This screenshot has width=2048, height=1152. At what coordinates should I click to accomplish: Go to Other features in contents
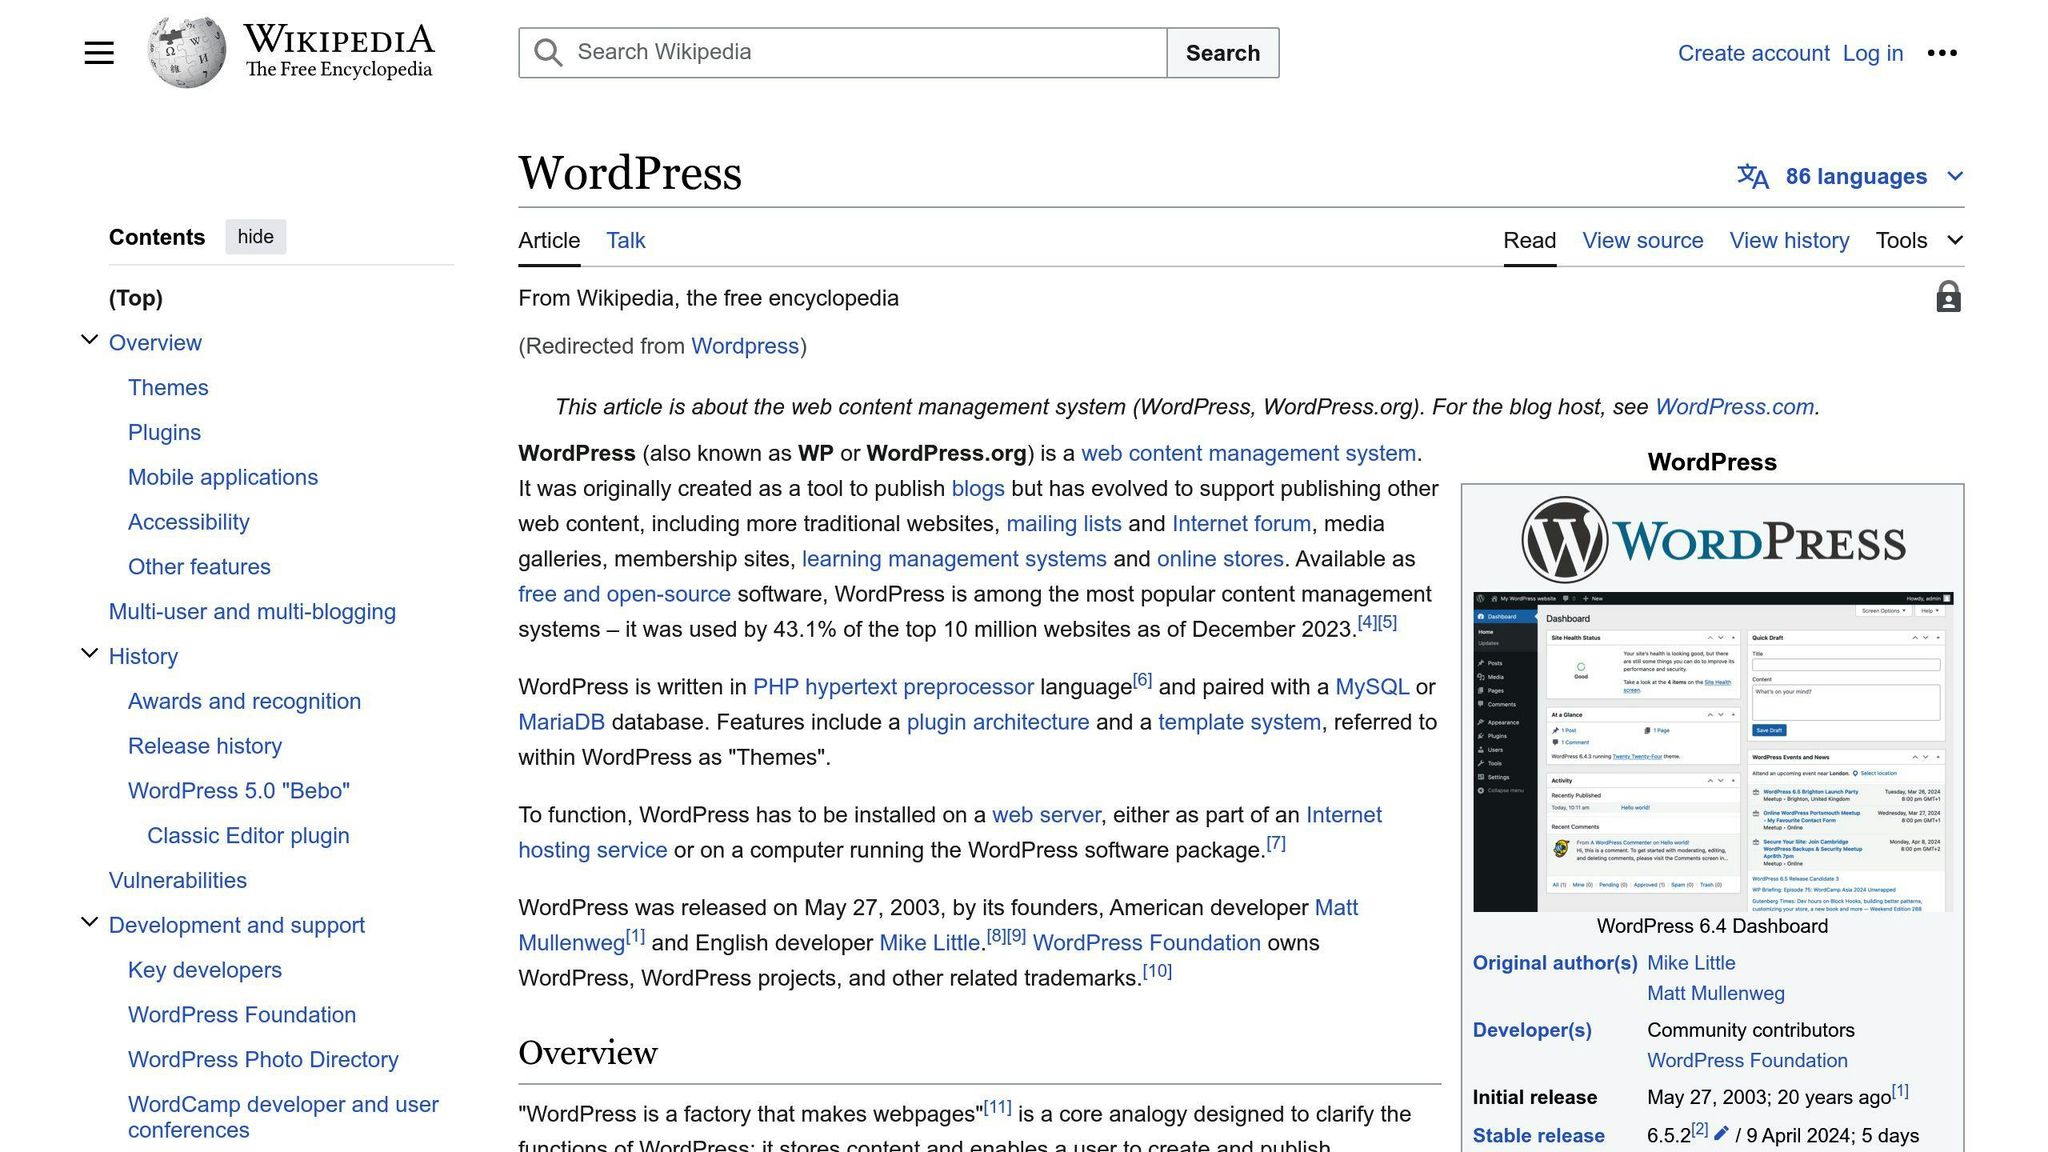(x=199, y=567)
